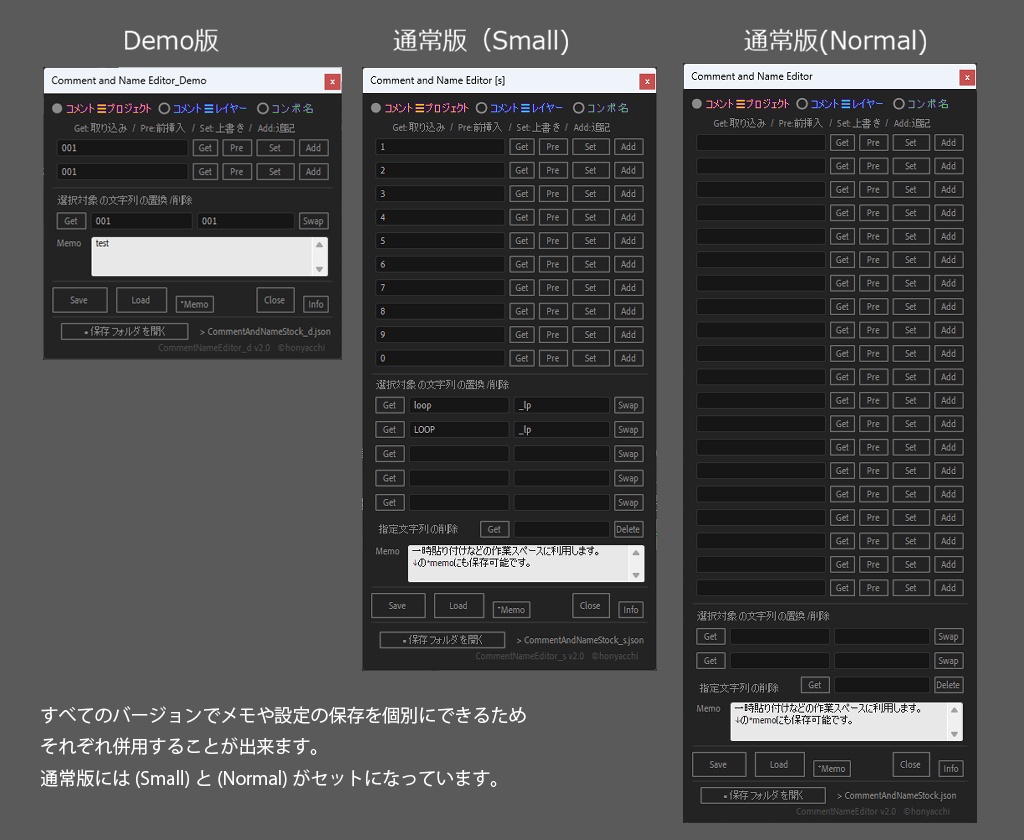1024x840 pixels.
Task: Click first Swap button in Normal editor
Action: point(948,637)
